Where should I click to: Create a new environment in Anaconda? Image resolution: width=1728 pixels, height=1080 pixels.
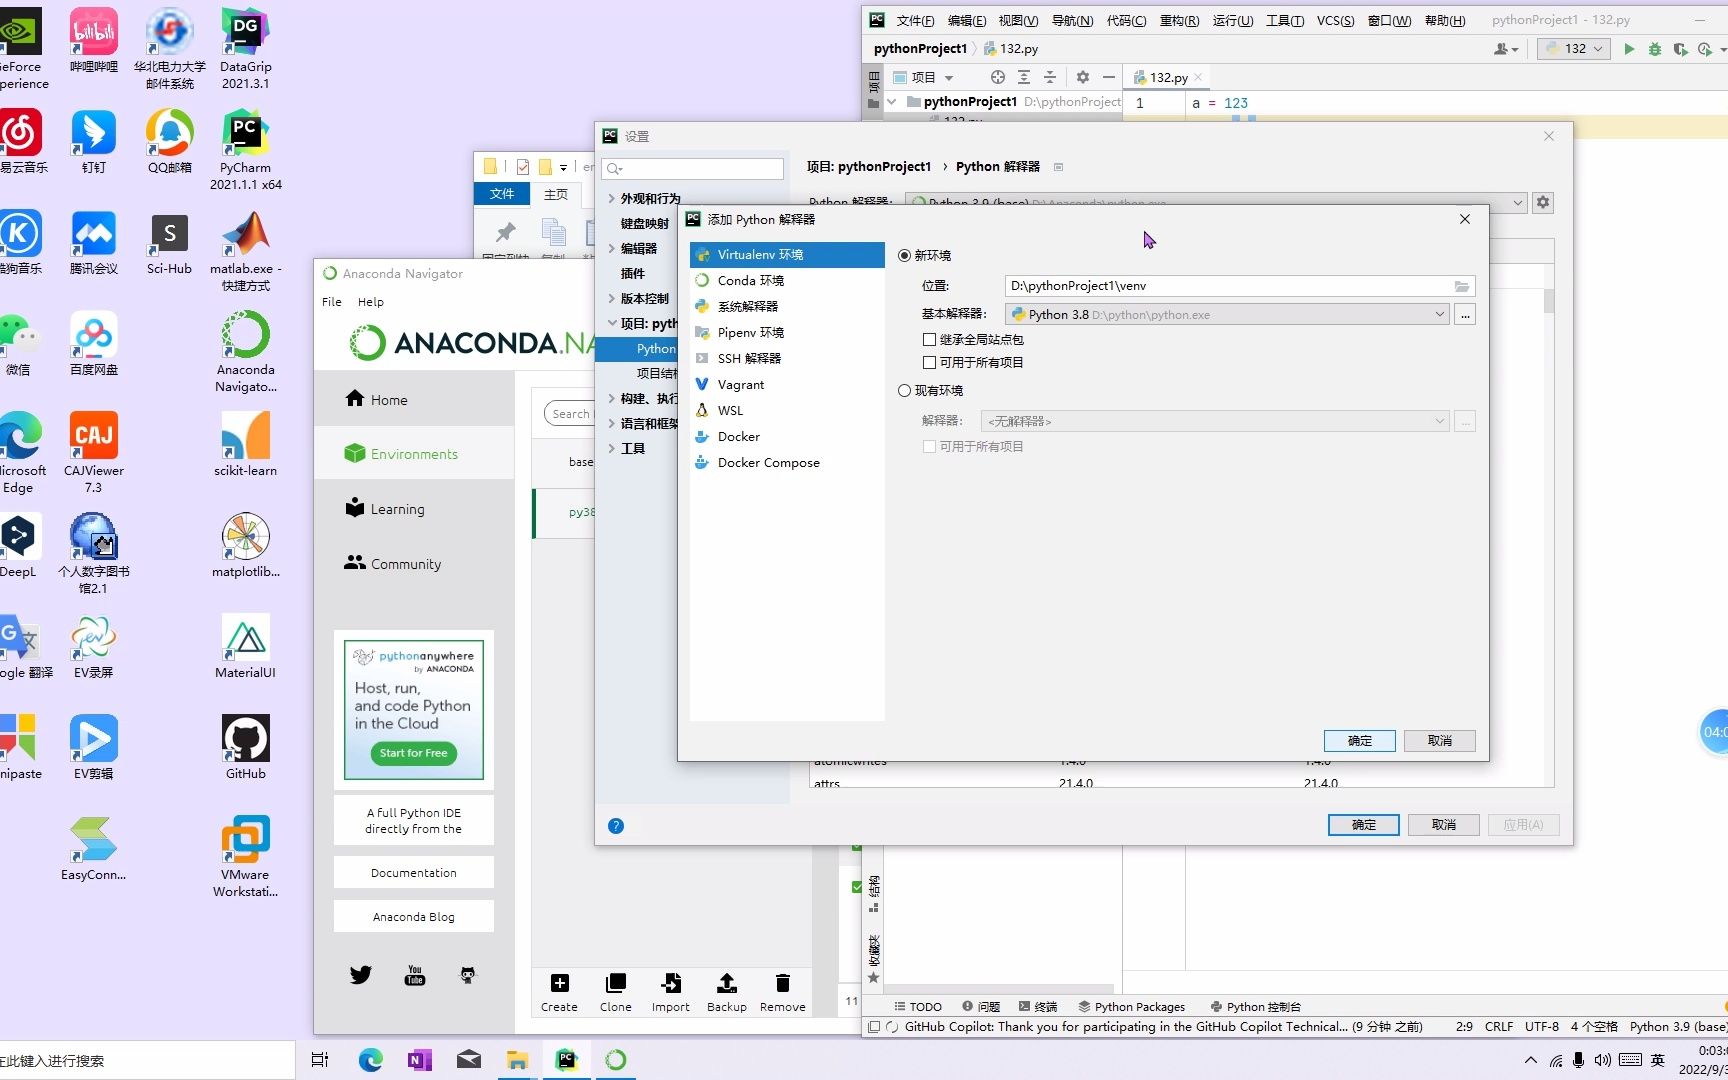(559, 993)
